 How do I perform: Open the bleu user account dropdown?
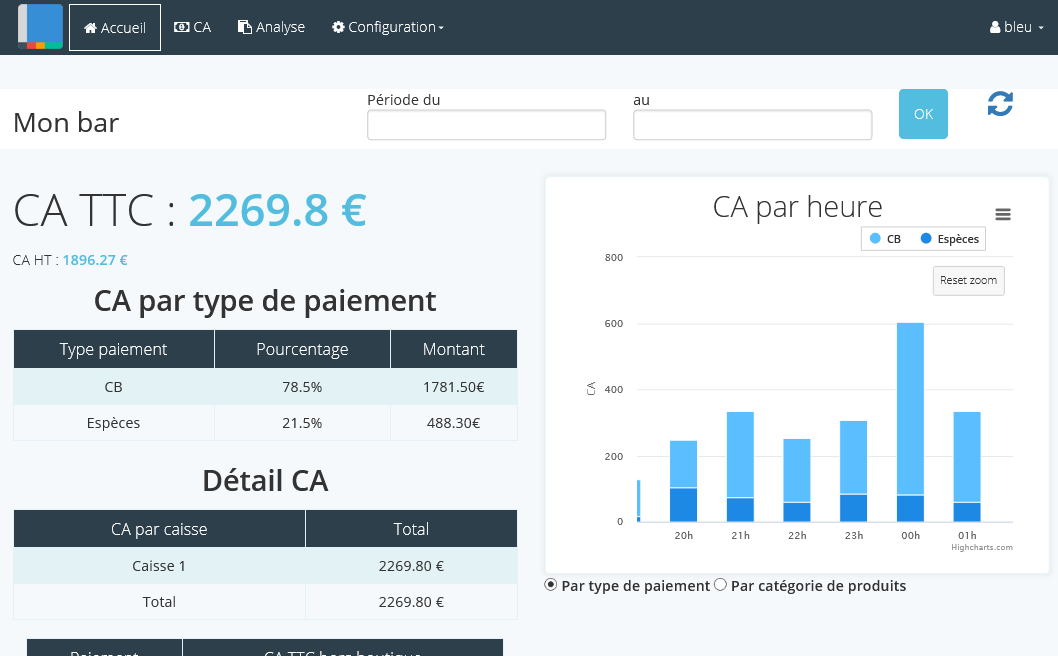(1017, 27)
